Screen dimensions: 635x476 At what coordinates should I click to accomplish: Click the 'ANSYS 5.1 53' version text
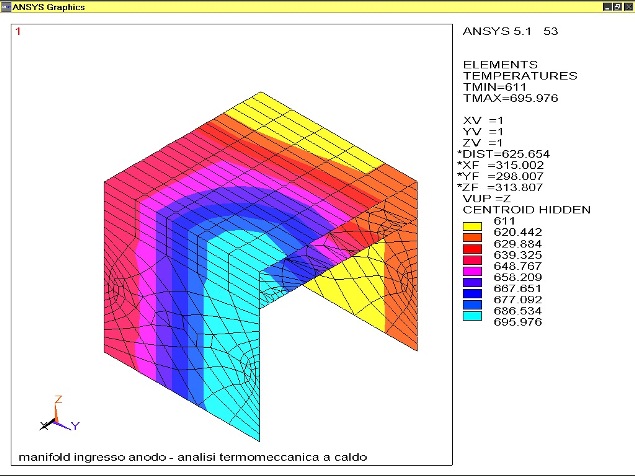[x=510, y=31]
